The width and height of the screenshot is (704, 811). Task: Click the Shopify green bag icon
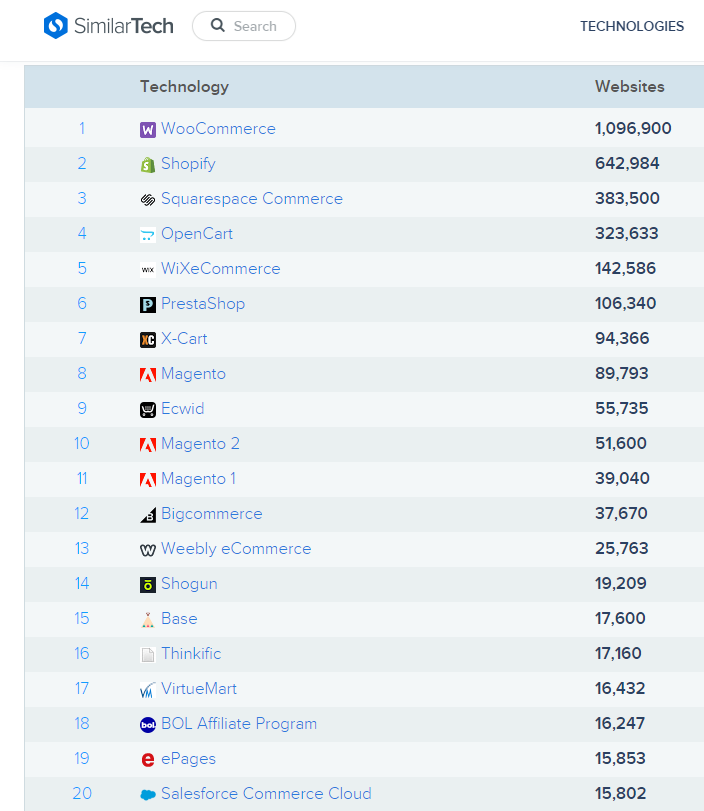[148, 165]
